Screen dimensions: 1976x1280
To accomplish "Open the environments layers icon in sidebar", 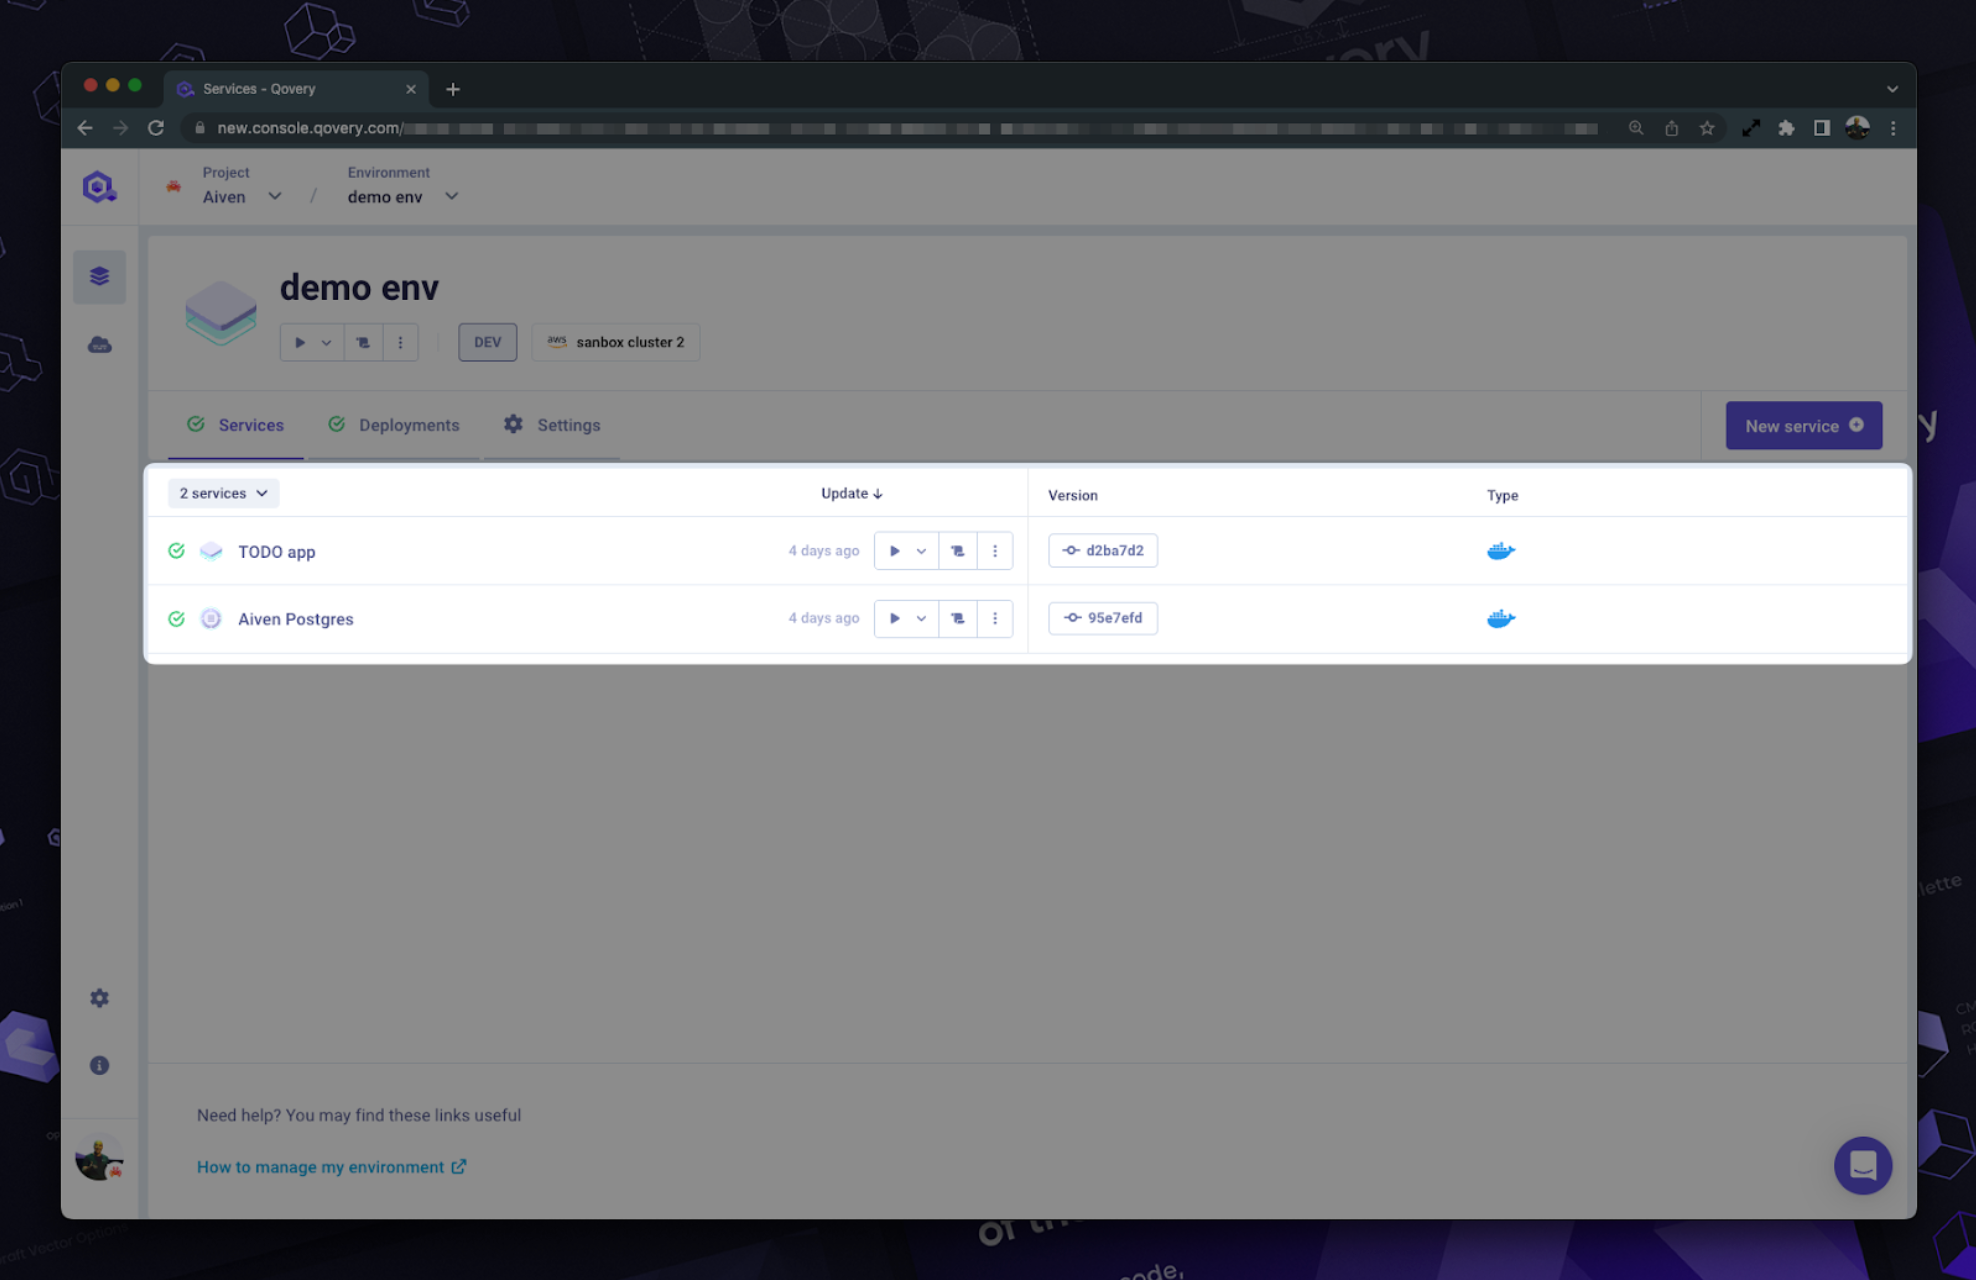I will (99, 276).
